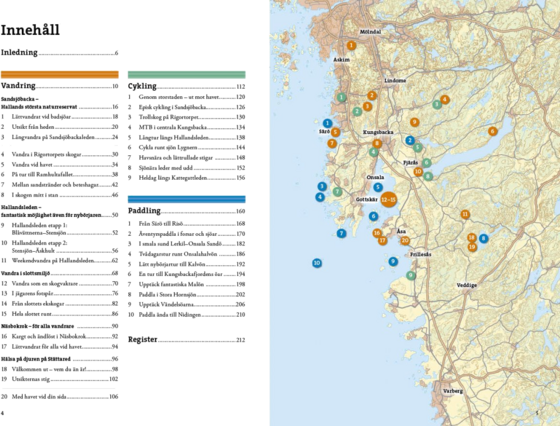This screenshot has height=426, width=560.
Task: Click 'Med havet vid din sida' entry
Action: (59, 397)
